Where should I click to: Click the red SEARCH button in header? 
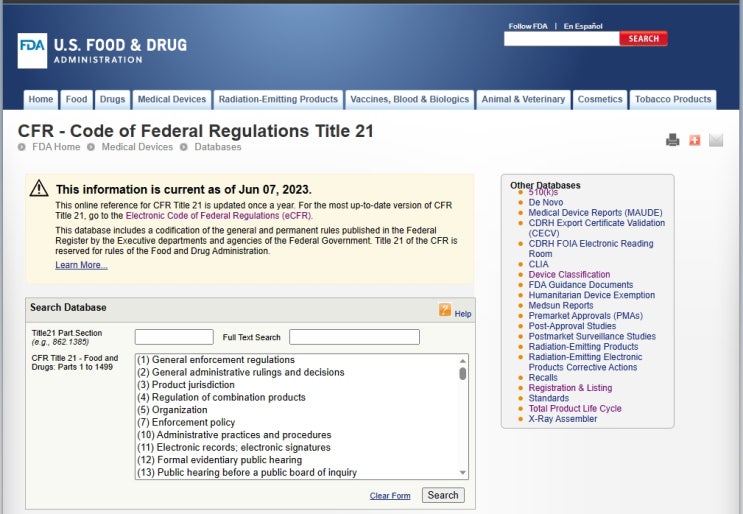tap(643, 39)
